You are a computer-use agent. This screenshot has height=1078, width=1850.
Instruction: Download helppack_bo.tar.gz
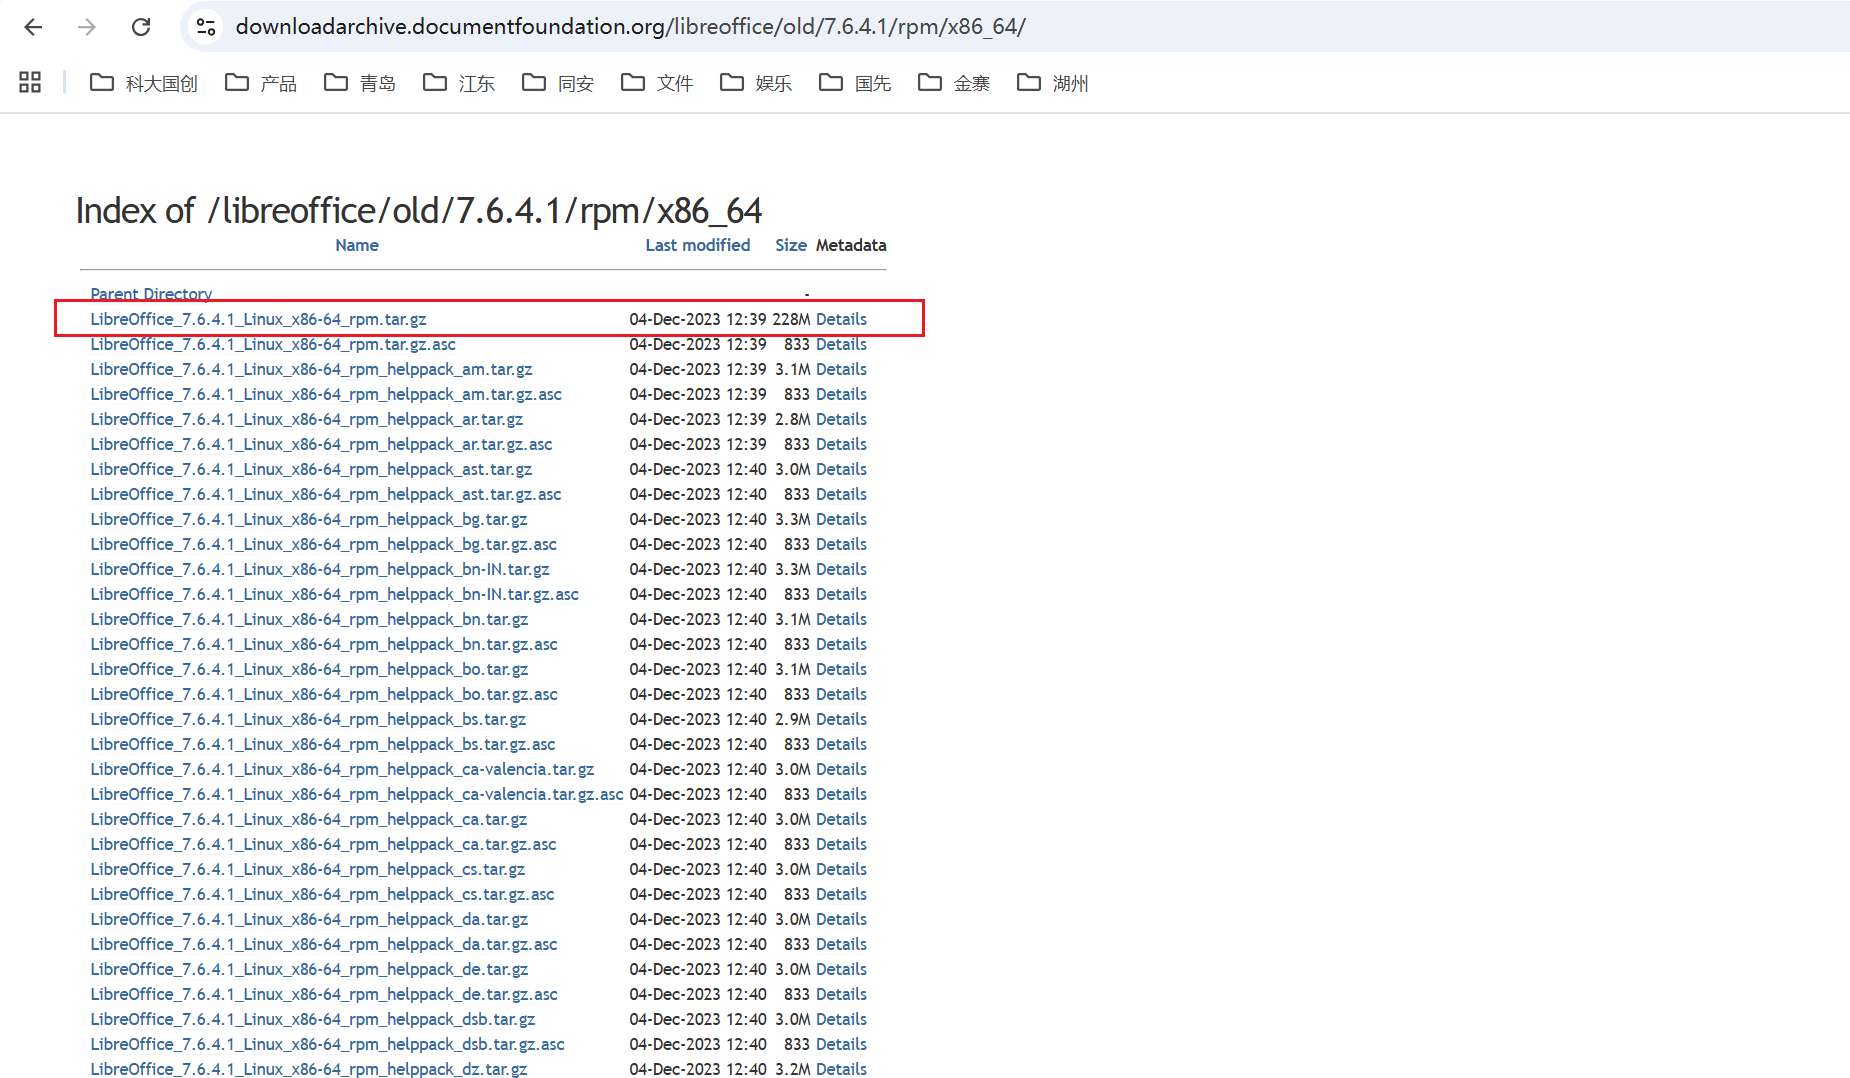tap(309, 669)
